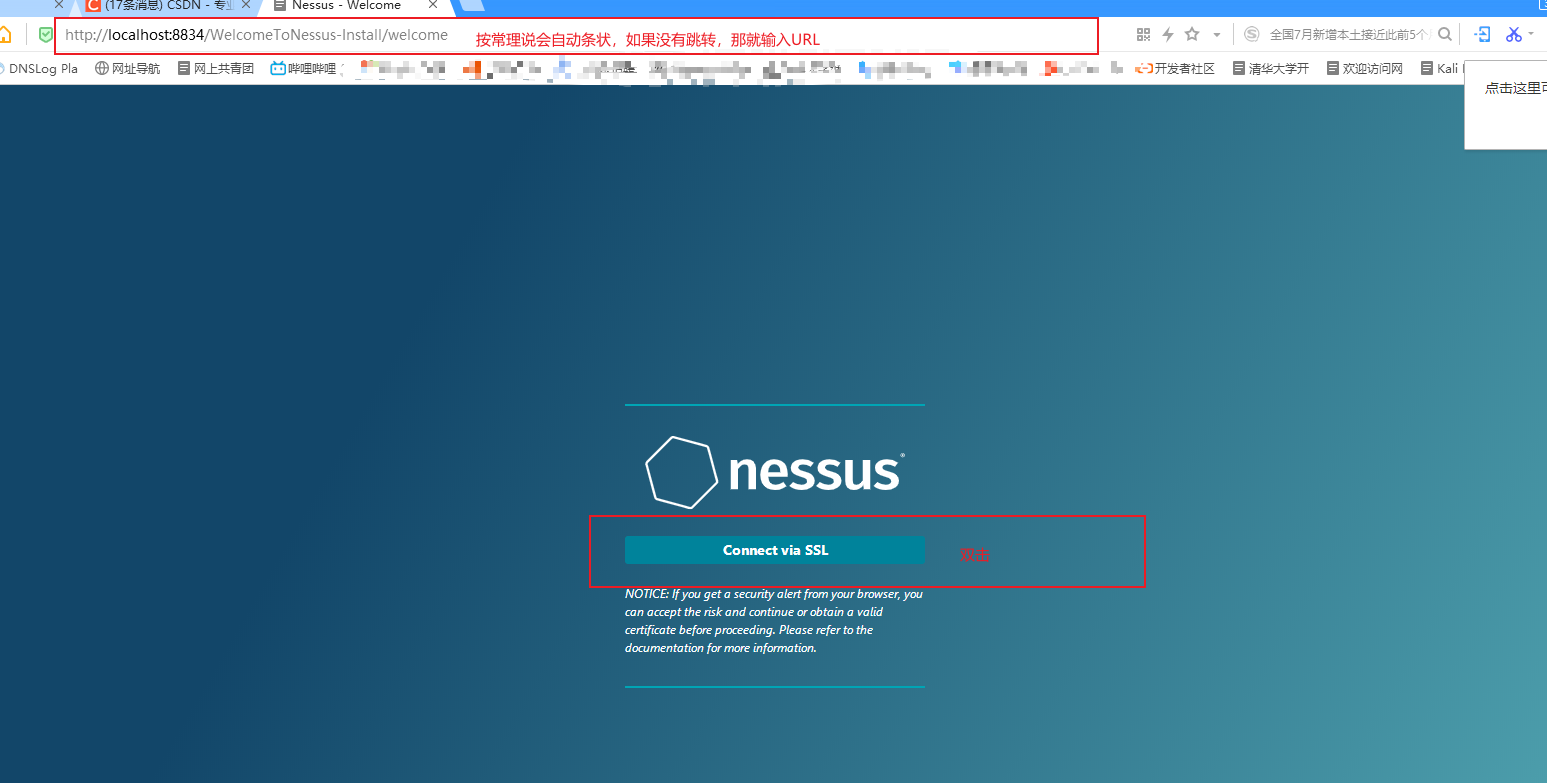Open the 网上共青团 bookmark

pos(215,69)
